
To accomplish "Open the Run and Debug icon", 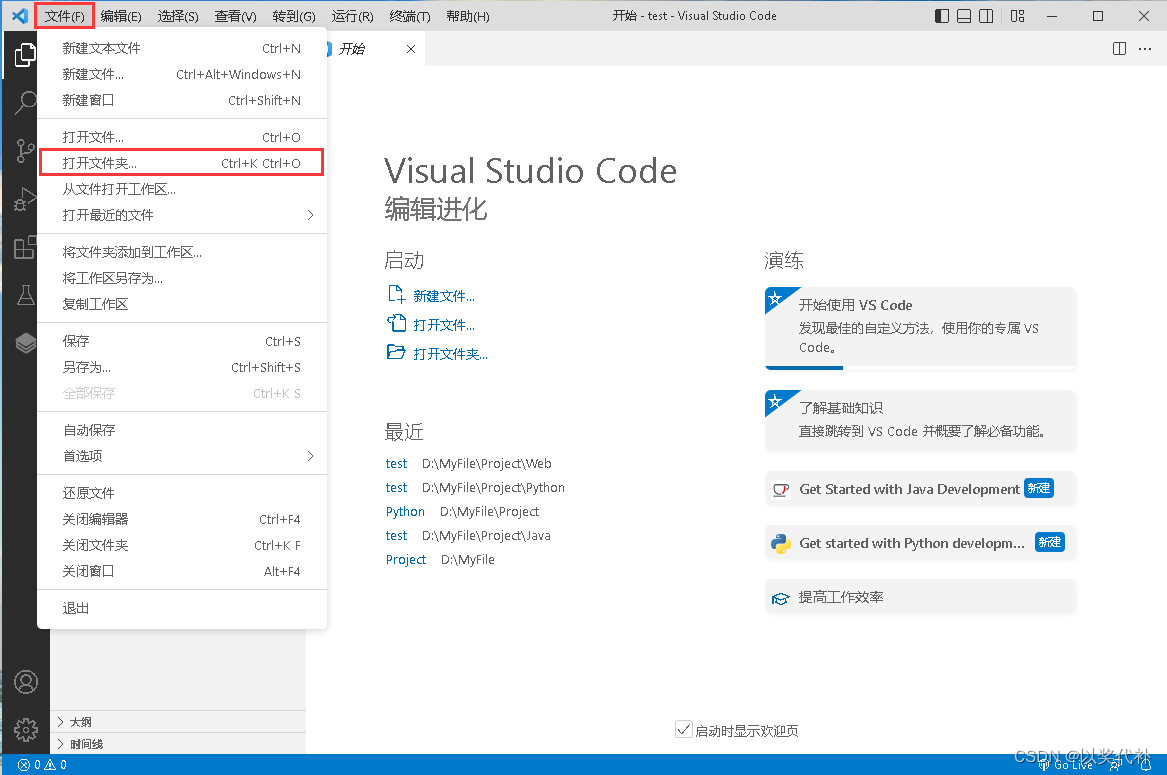I will point(25,200).
